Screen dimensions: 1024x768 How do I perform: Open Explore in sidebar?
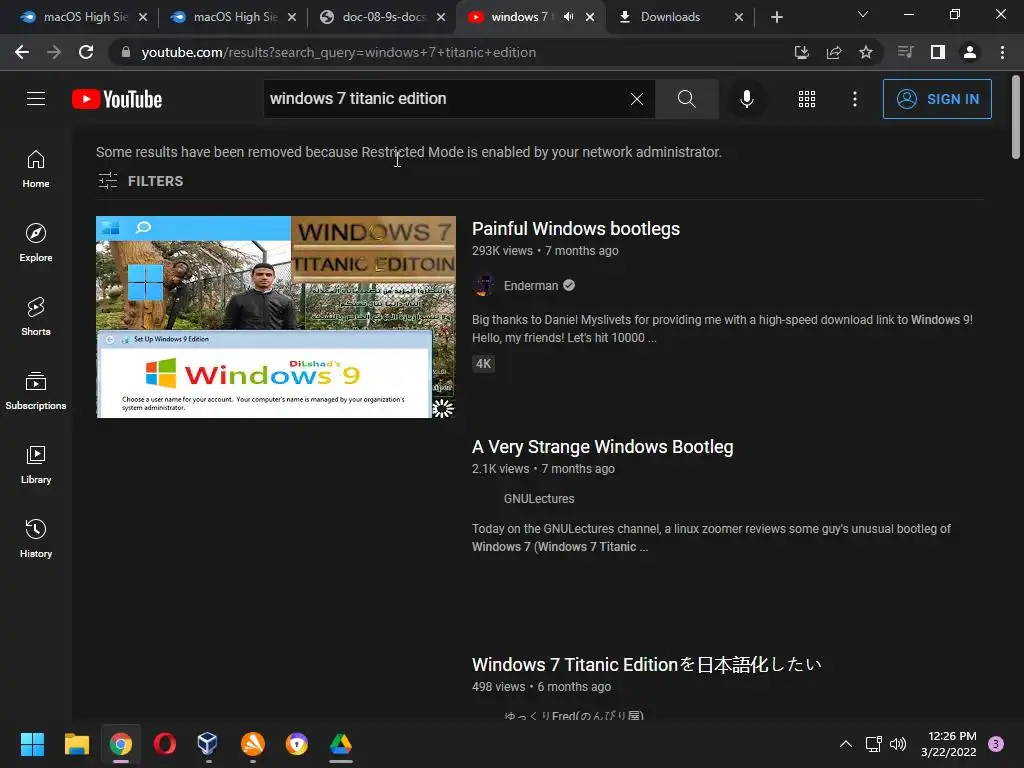(x=36, y=243)
